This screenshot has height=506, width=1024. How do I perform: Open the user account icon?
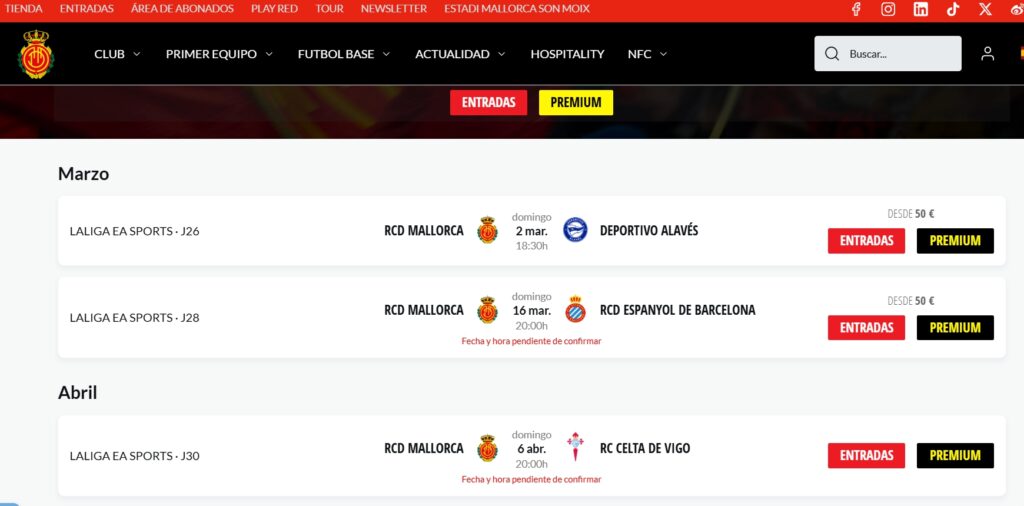pos(987,54)
